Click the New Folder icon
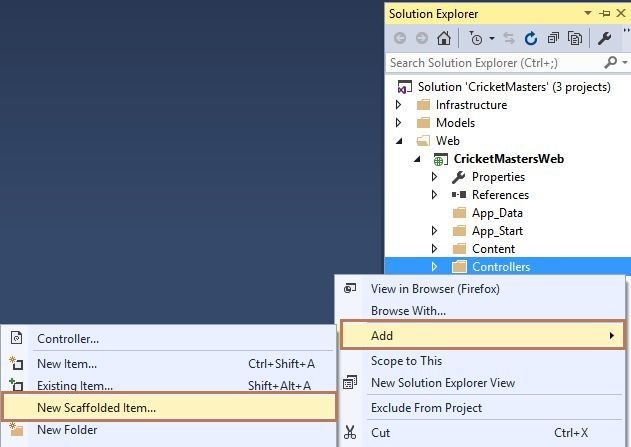Image resolution: width=631 pixels, height=447 pixels. click(16, 430)
